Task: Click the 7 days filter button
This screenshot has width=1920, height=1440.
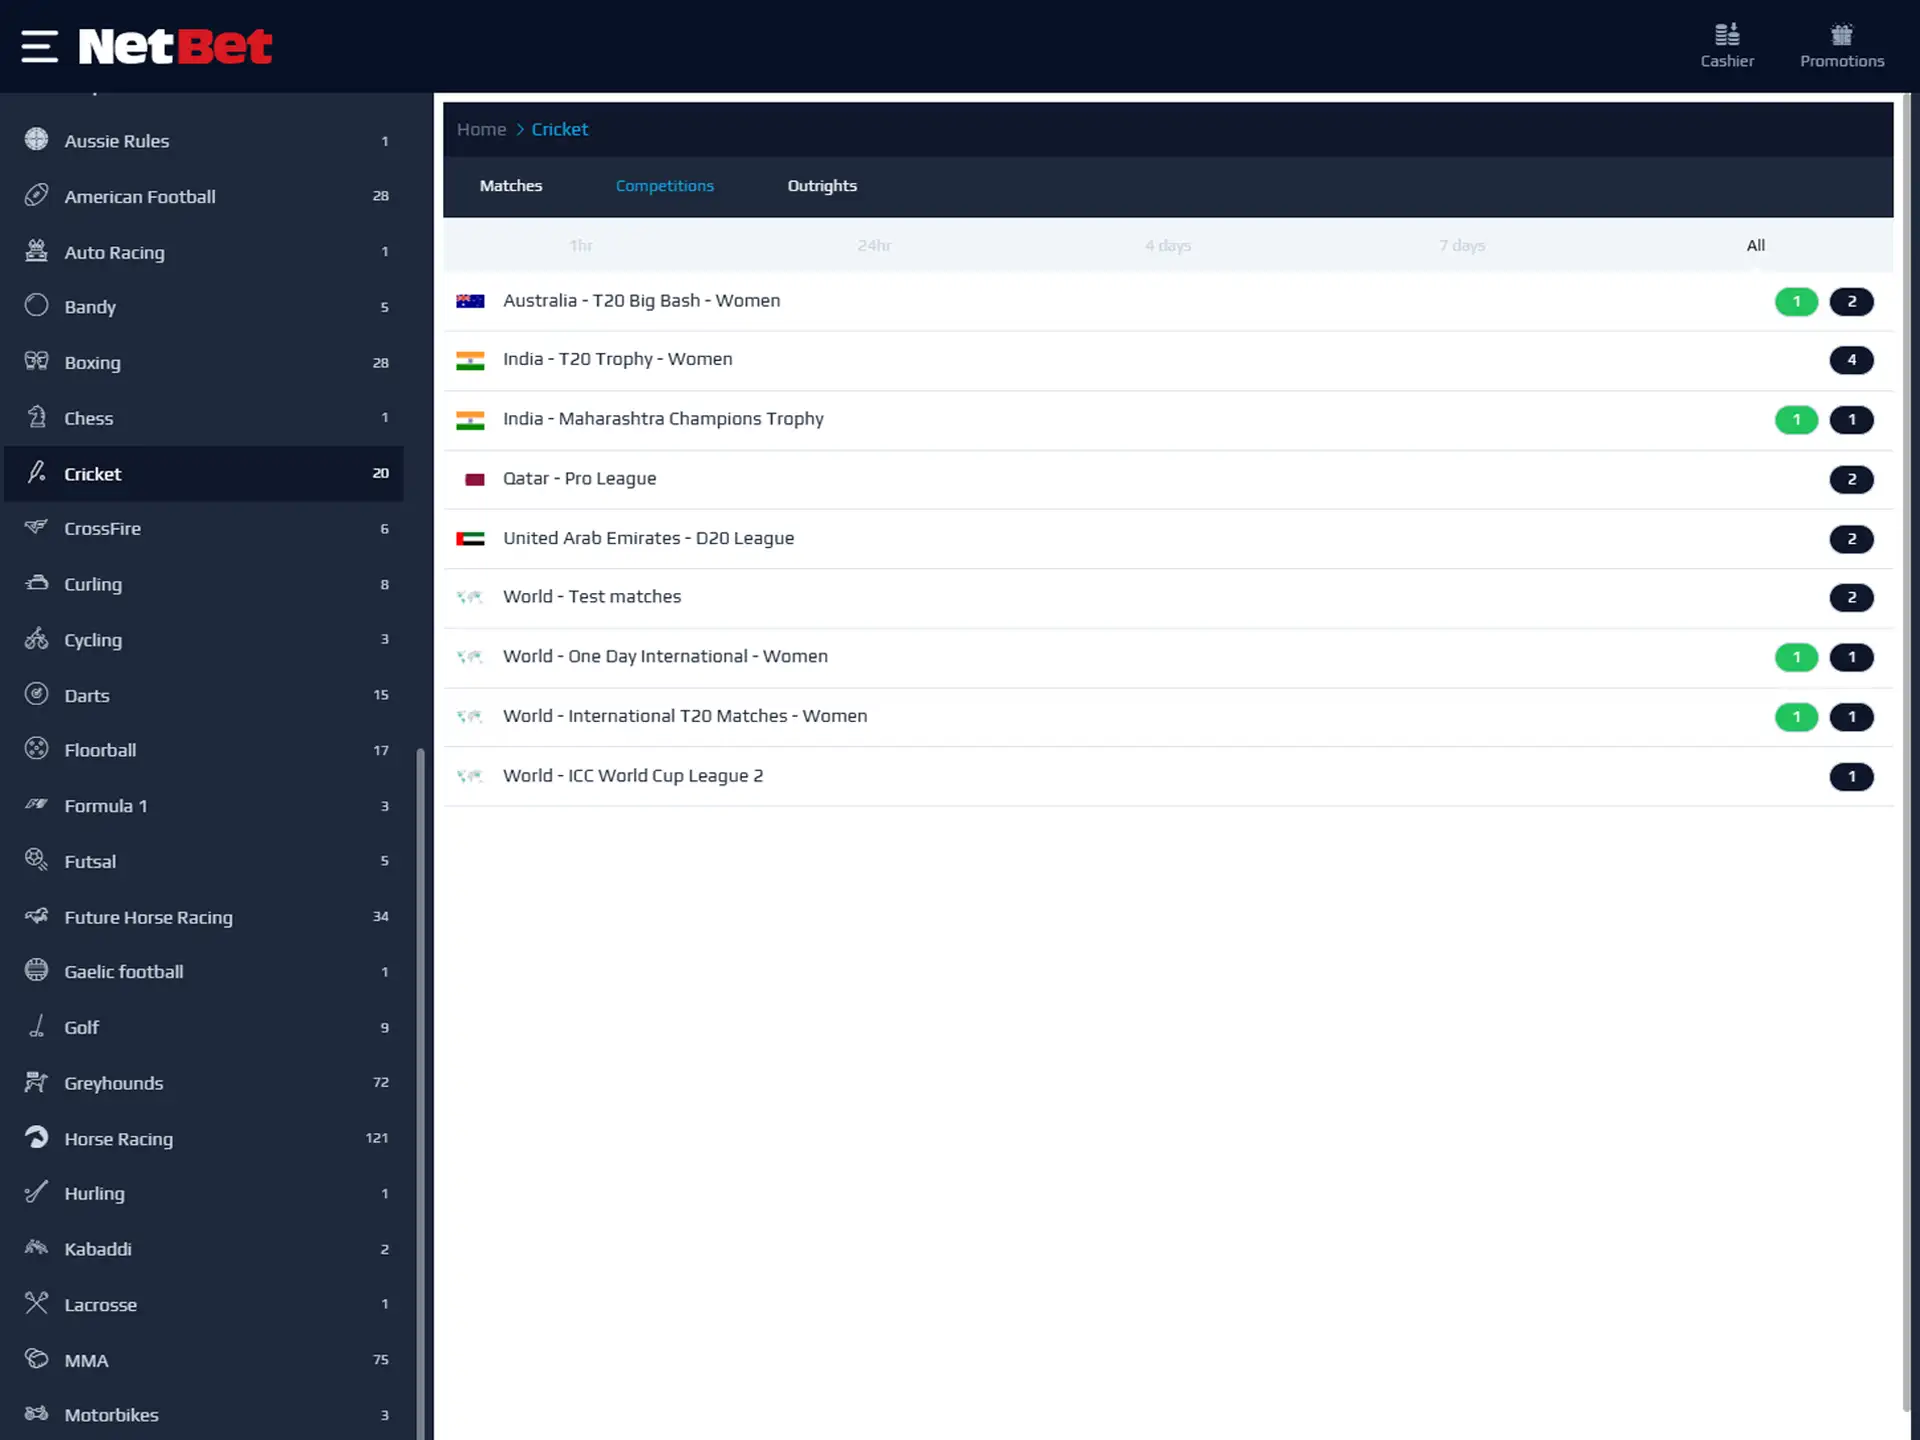Action: [x=1462, y=245]
